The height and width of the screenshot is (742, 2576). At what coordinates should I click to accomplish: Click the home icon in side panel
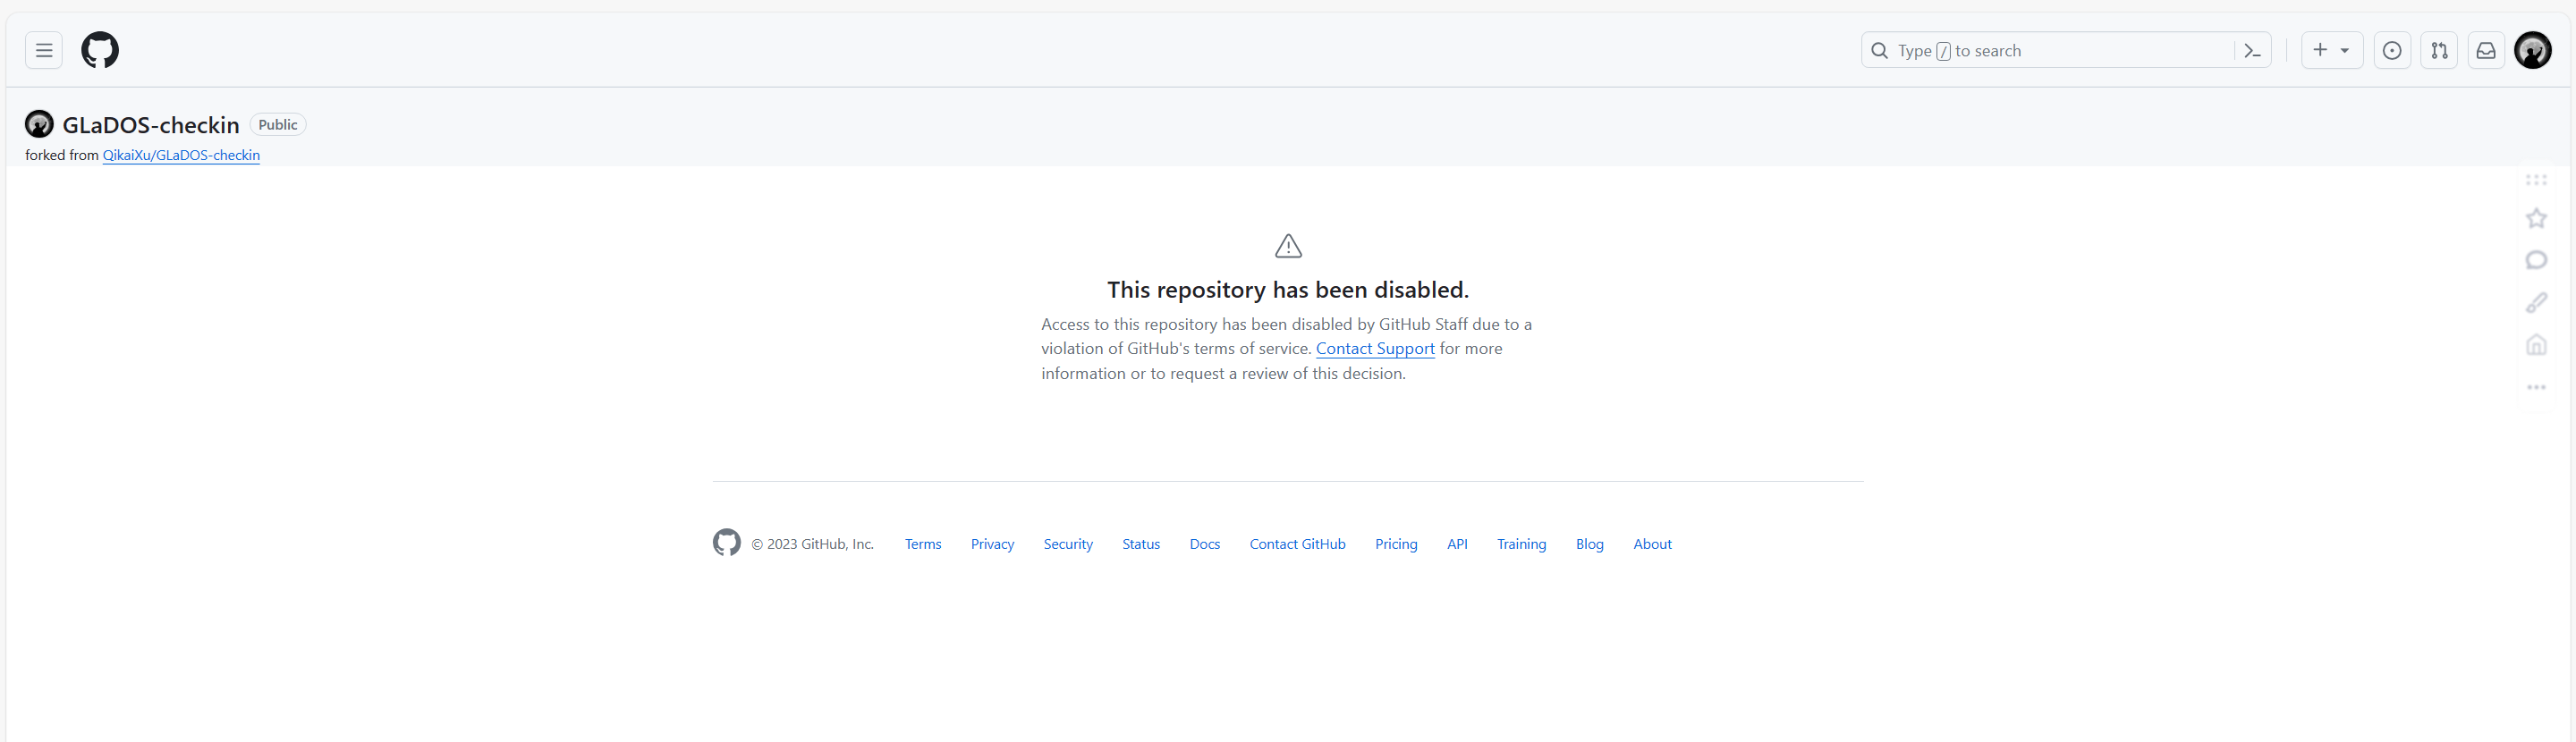[x=2536, y=345]
